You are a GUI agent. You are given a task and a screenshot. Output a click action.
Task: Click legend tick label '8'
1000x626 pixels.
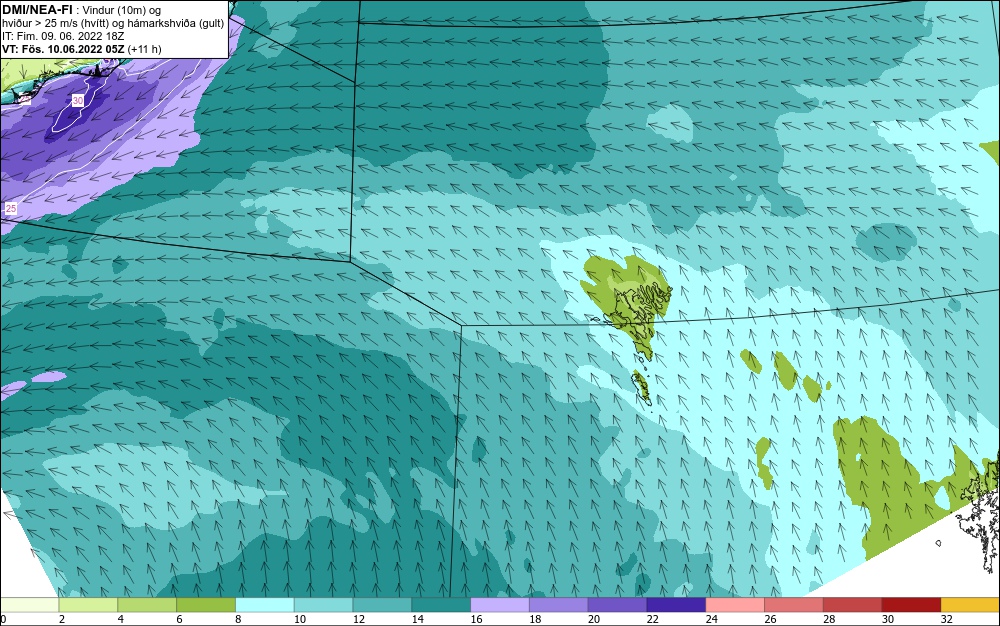click(238, 619)
